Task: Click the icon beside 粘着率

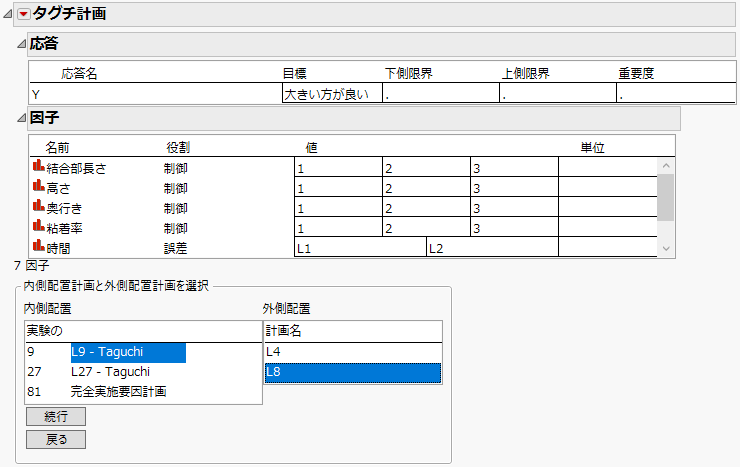Action: 39,227
